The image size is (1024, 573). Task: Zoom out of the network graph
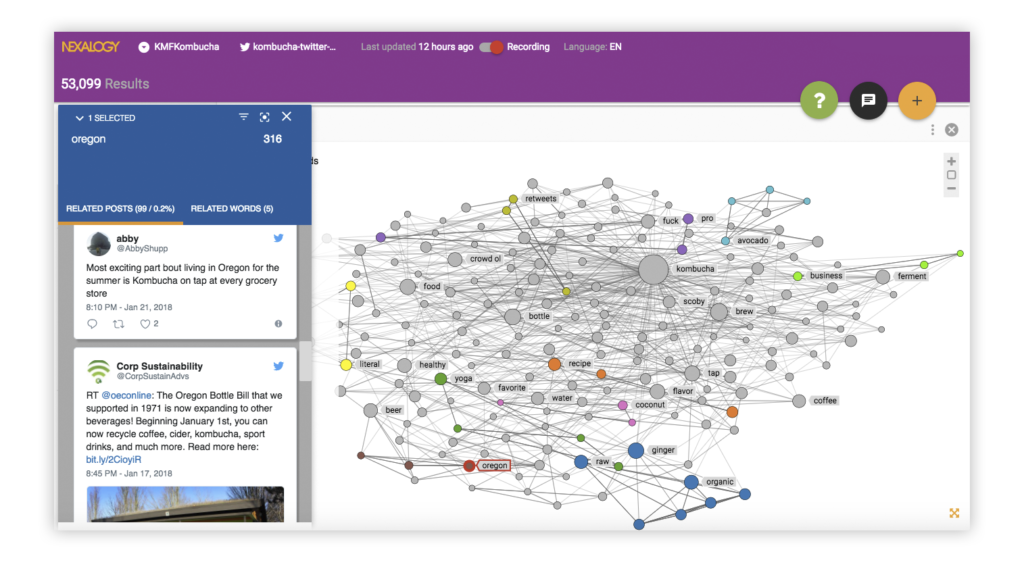point(951,188)
